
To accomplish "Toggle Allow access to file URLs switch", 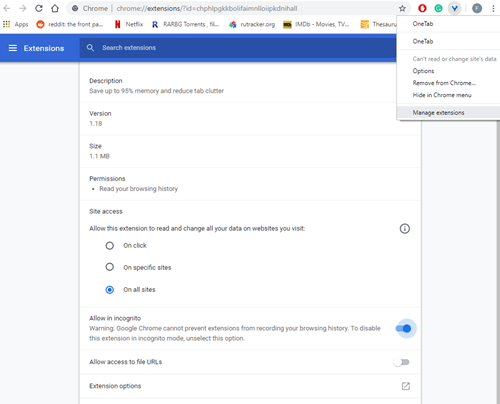I will pyautogui.click(x=402, y=362).
